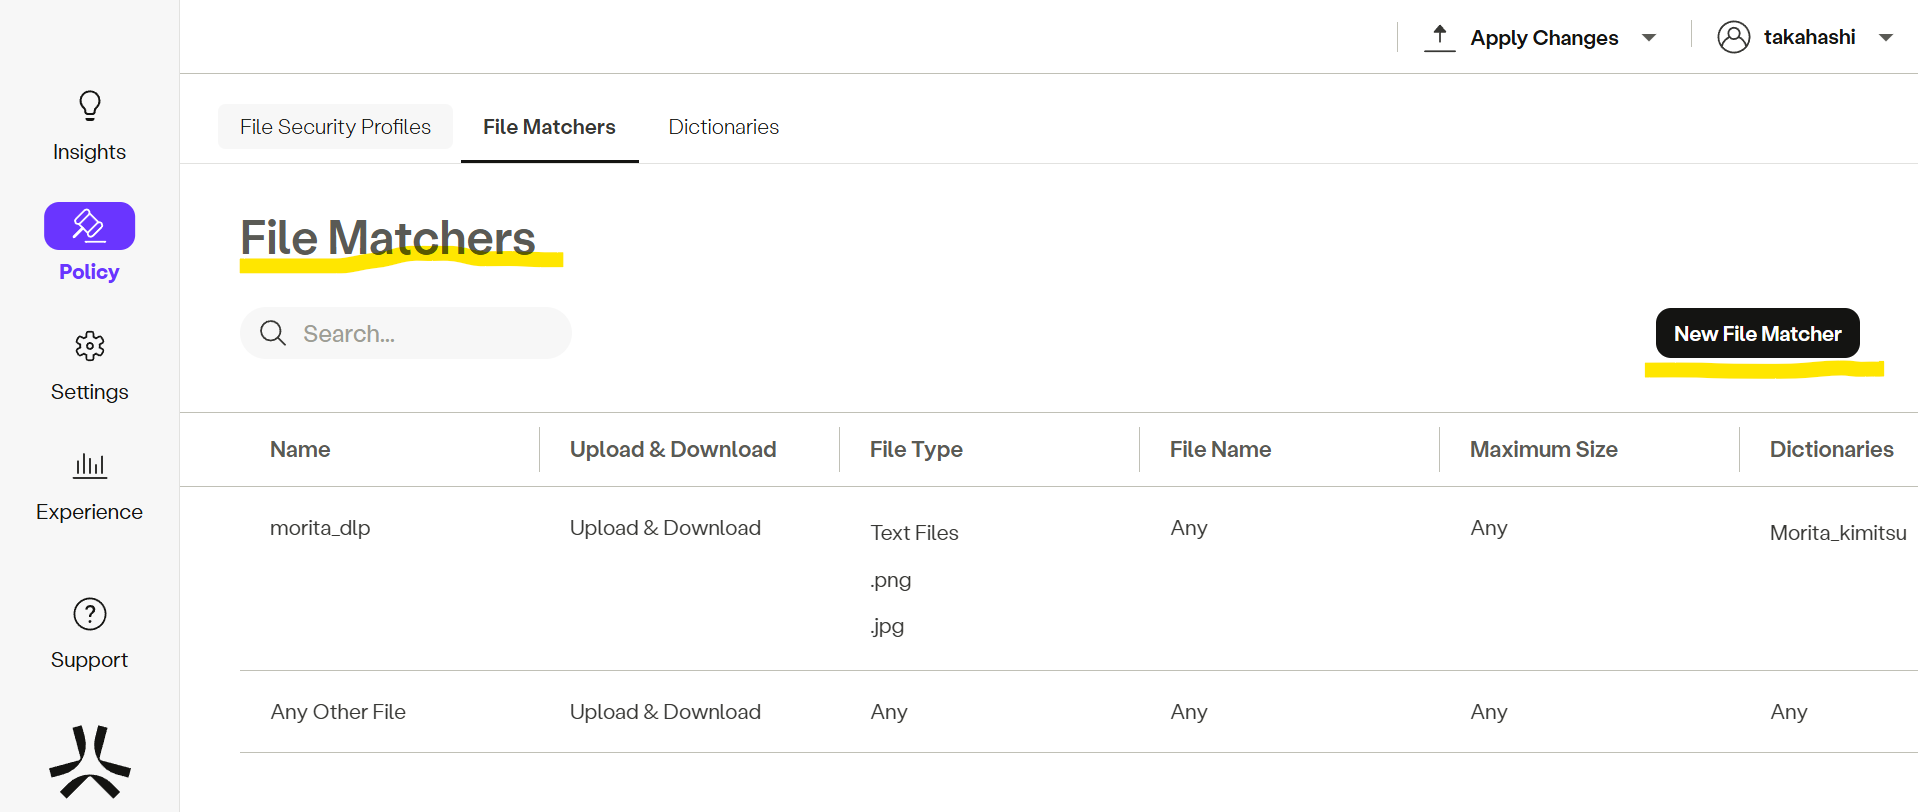Click the search magnifier icon
The height and width of the screenshot is (812, 1918).
click(x=273, y=333)
